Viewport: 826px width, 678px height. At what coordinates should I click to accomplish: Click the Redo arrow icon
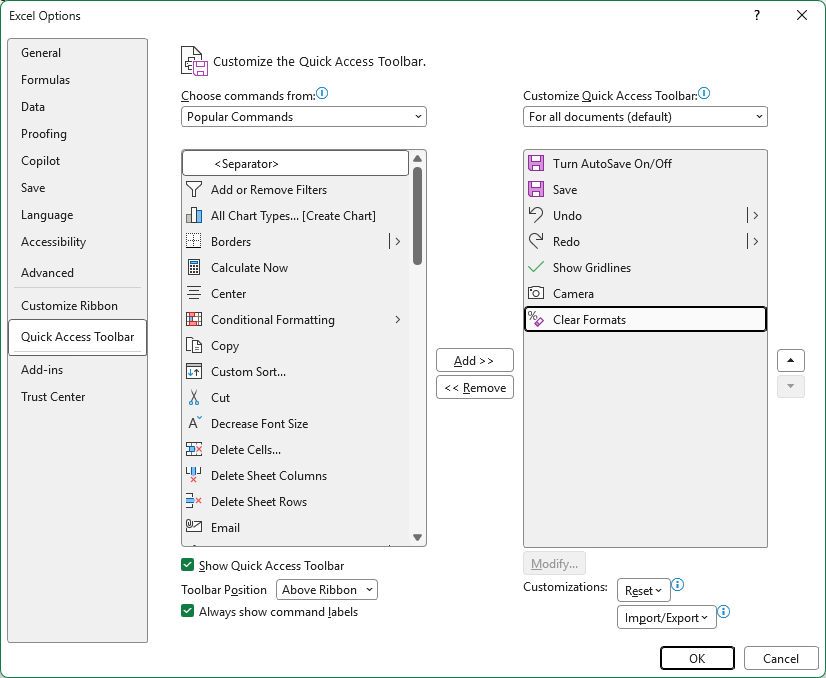(x=536, y=241)
